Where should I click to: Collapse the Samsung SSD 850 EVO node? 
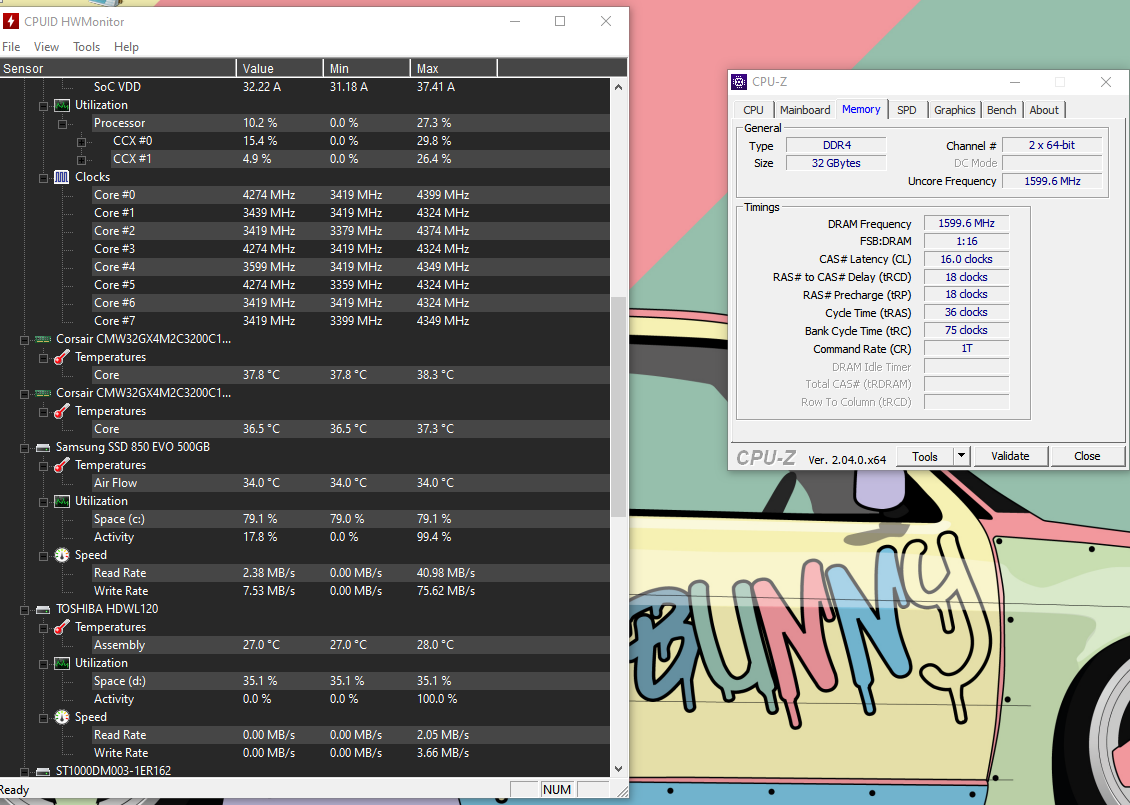(25, 448)
